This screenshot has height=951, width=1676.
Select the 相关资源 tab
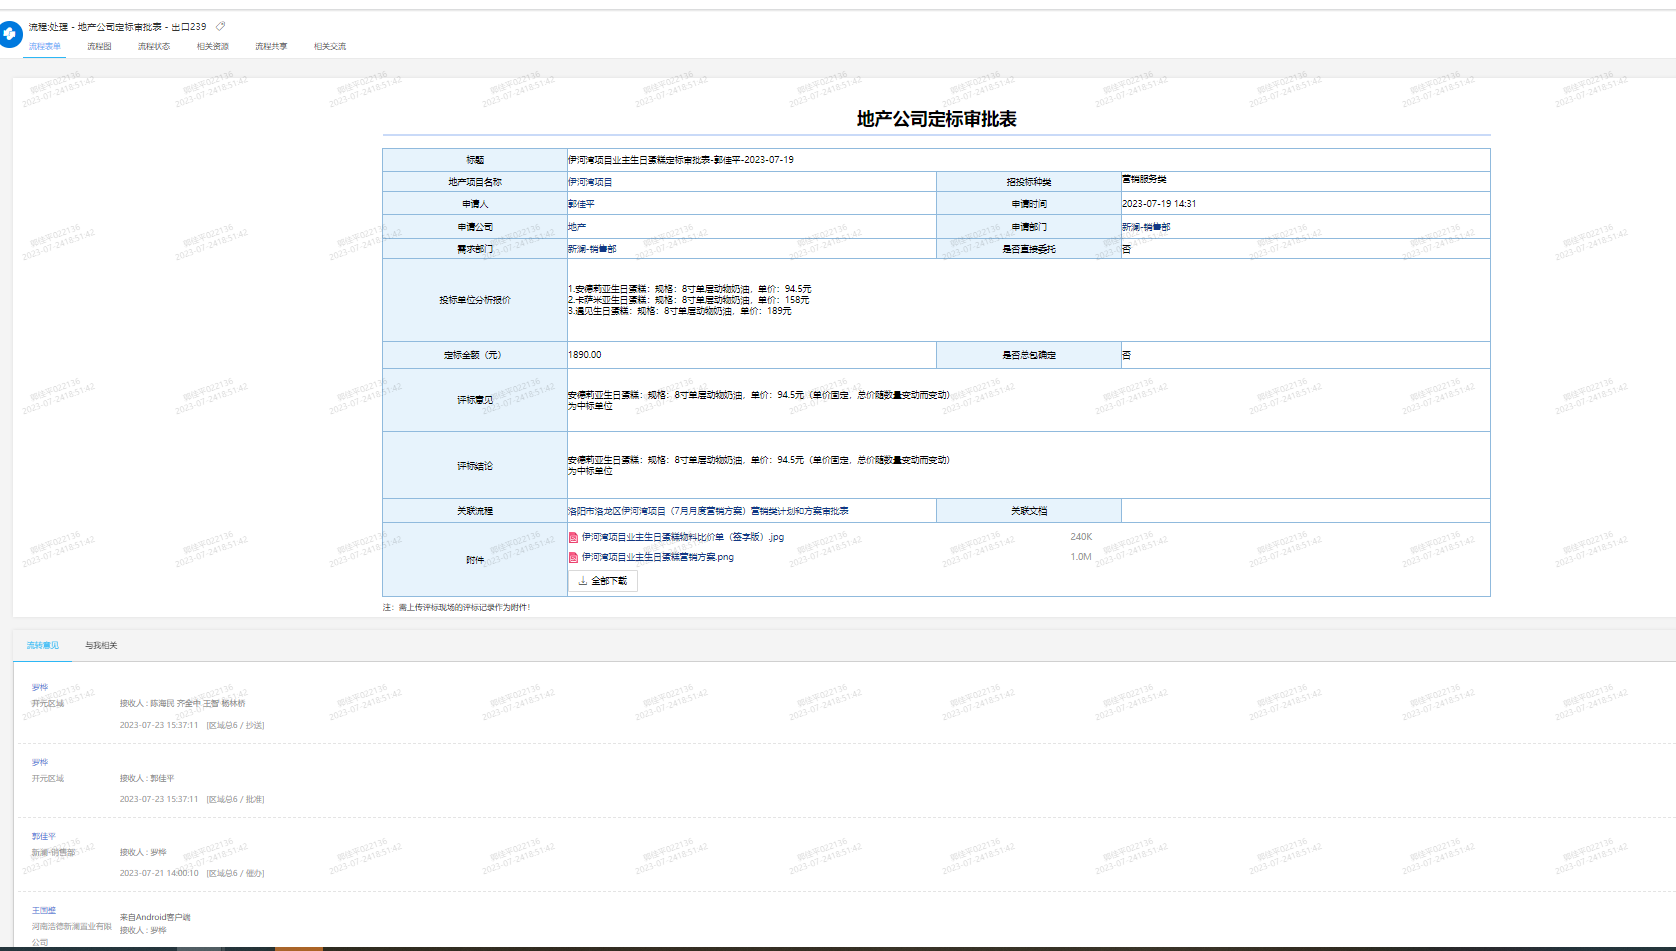coord(212,47)
